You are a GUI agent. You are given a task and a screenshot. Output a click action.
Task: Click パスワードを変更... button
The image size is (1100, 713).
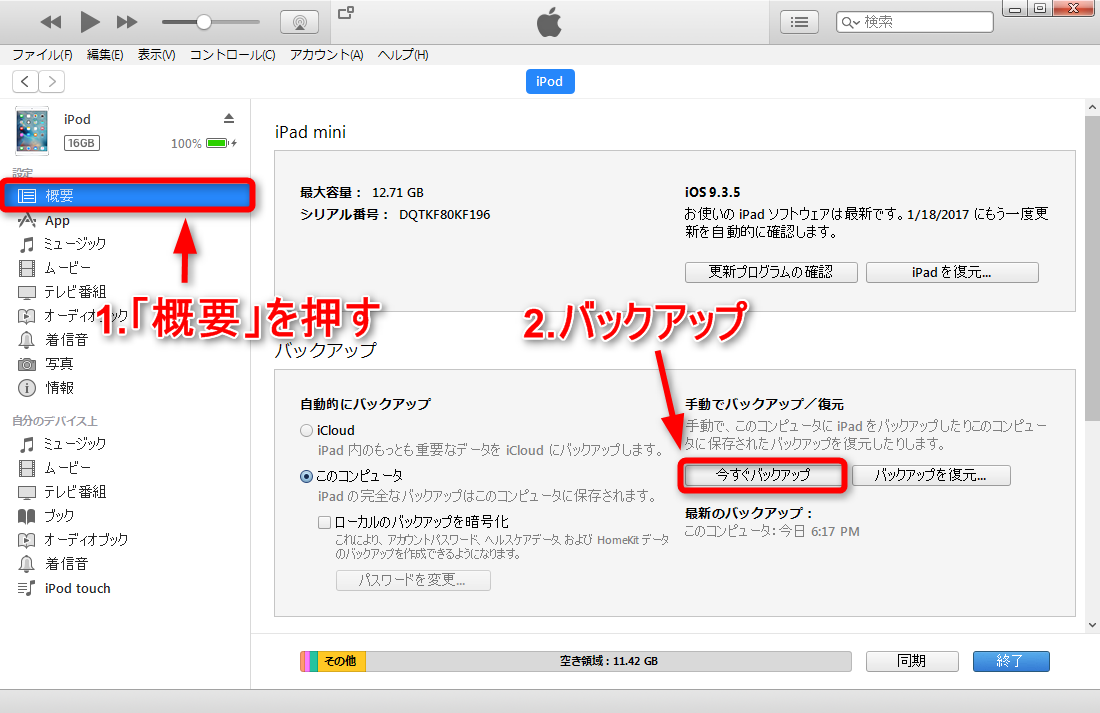tap(413, 580)
